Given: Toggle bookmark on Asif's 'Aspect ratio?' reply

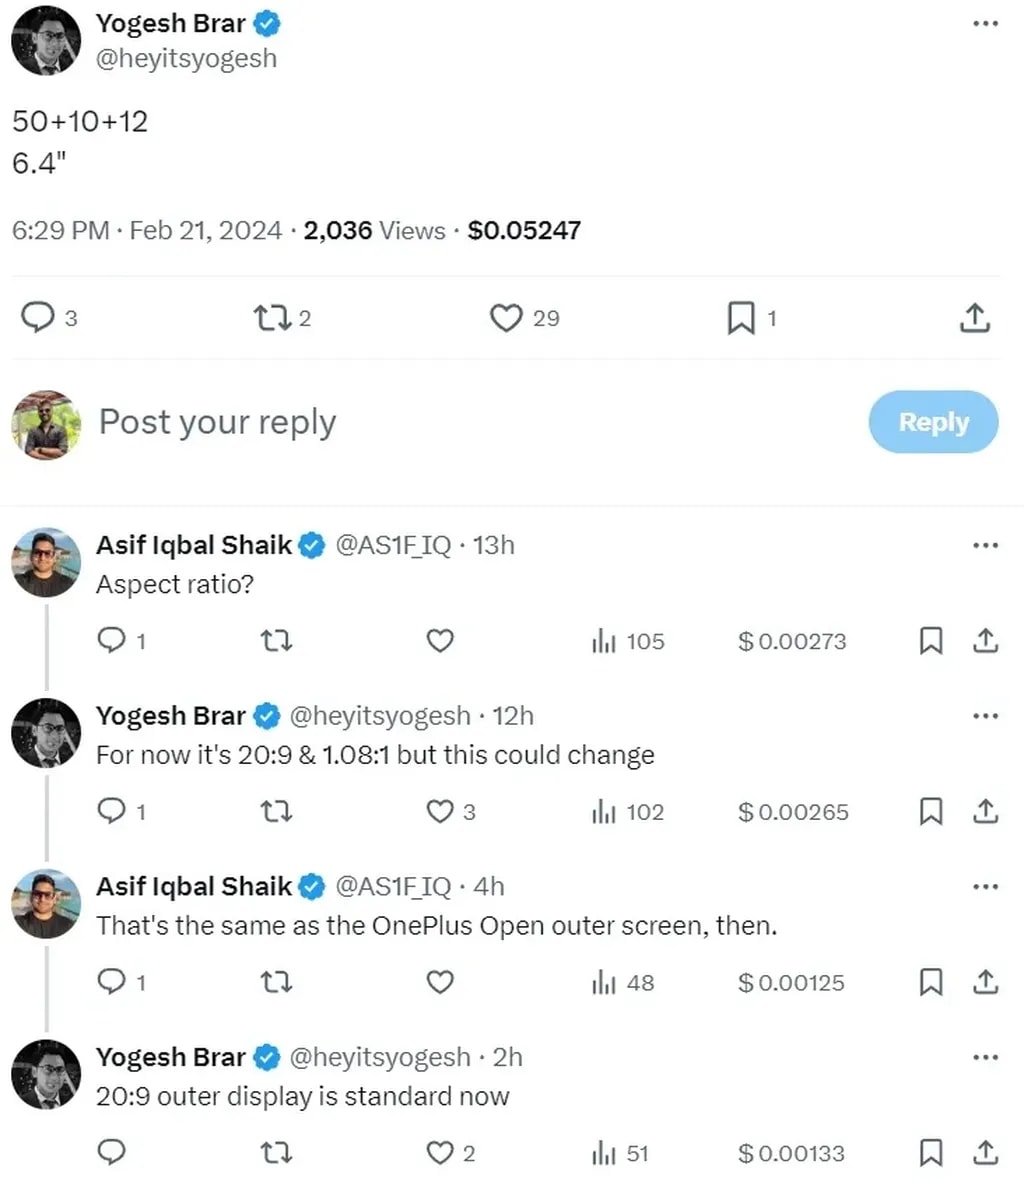Looking at the screenshot, I should (x=931, y=641).
